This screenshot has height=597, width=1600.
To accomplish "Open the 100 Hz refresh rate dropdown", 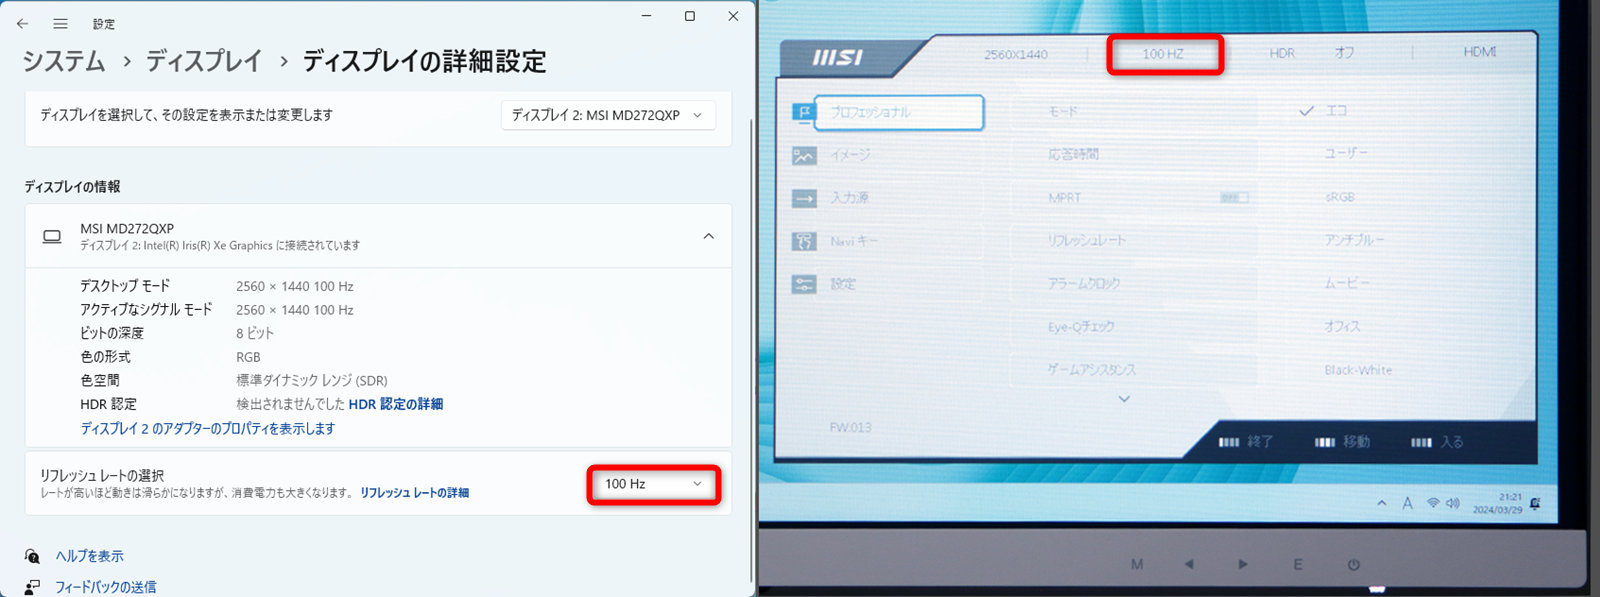I will (653, 484).
